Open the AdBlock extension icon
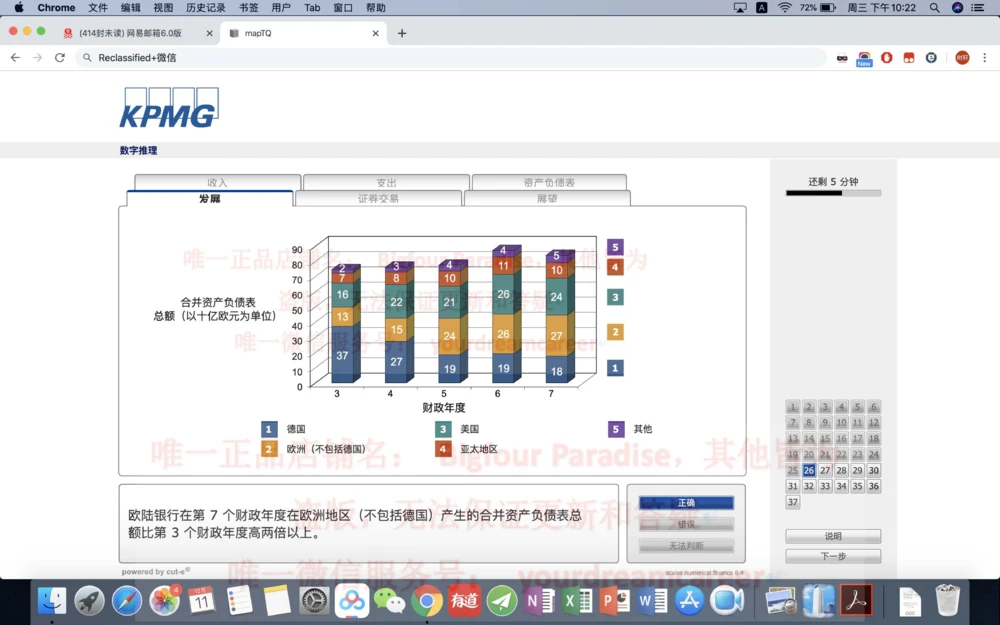Viewport: 1000px width, 625px height. click(x=887, y=57)
